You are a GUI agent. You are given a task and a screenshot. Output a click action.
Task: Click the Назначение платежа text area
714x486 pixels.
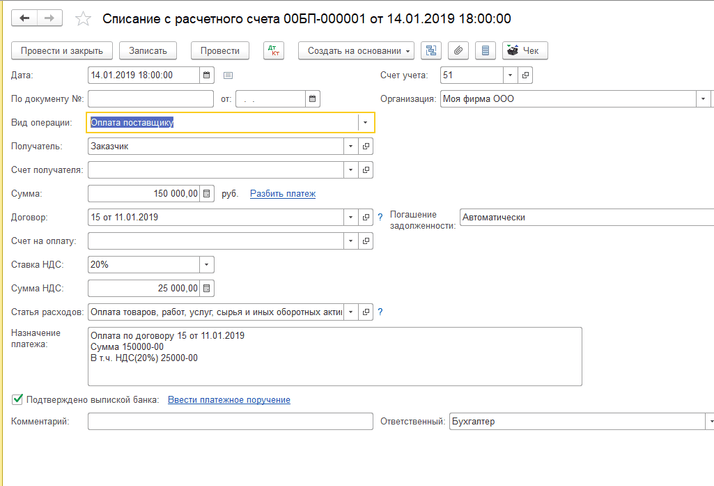click(334, 356)
